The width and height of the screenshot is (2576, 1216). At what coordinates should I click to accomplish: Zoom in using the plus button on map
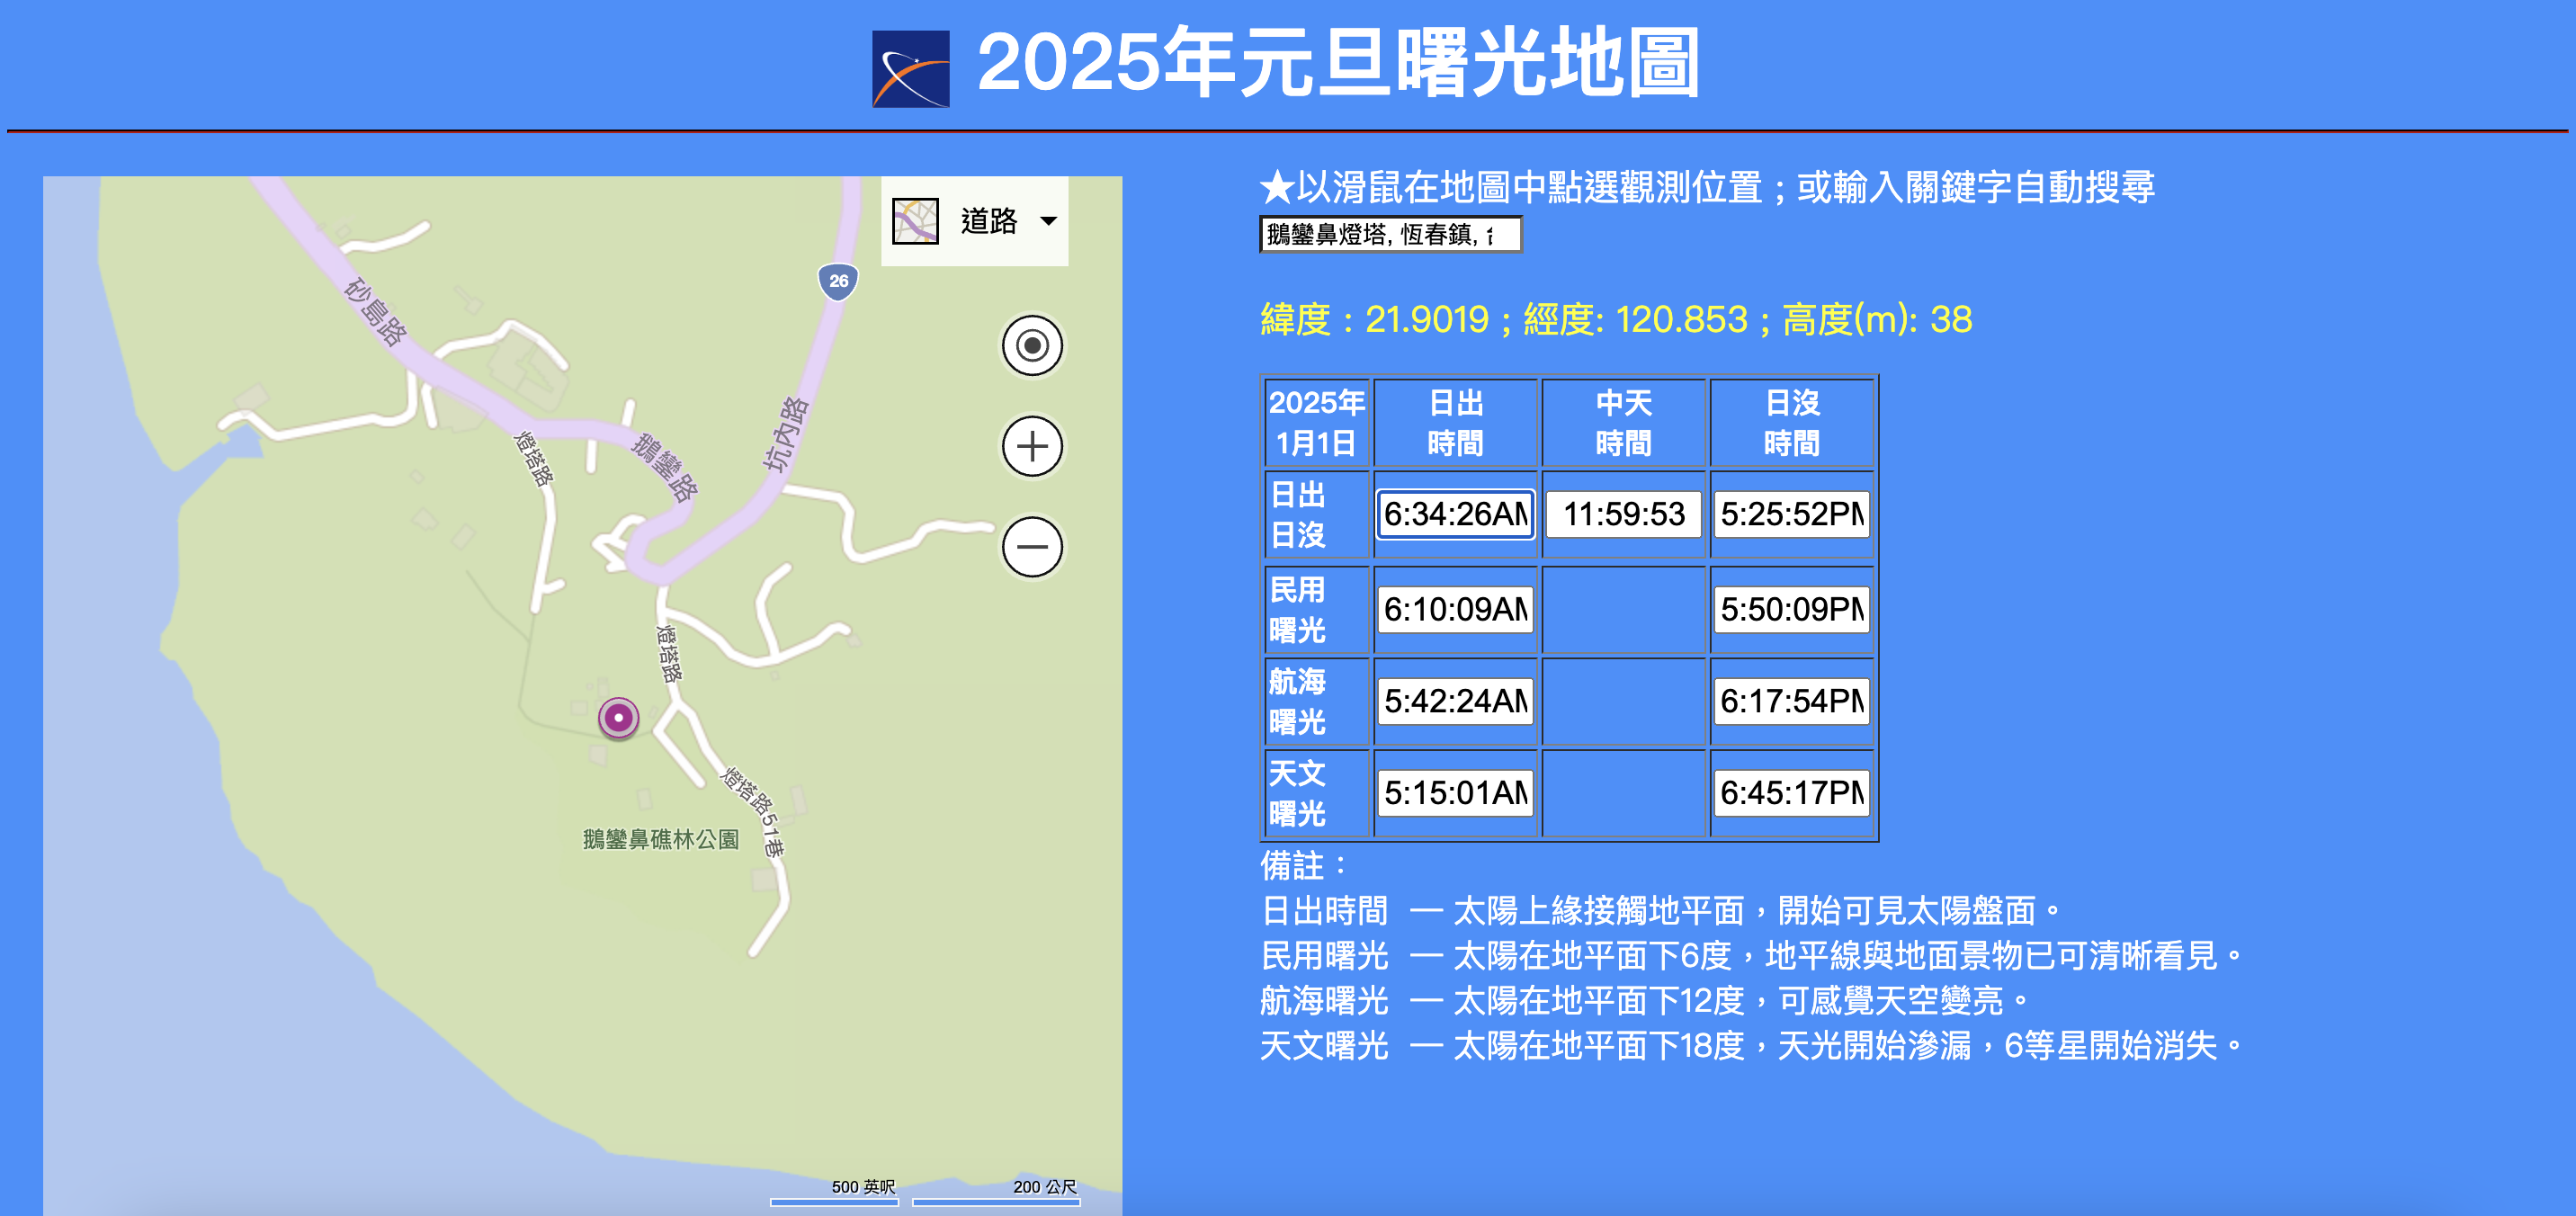pyautogui.click(x=1031, y=447)
